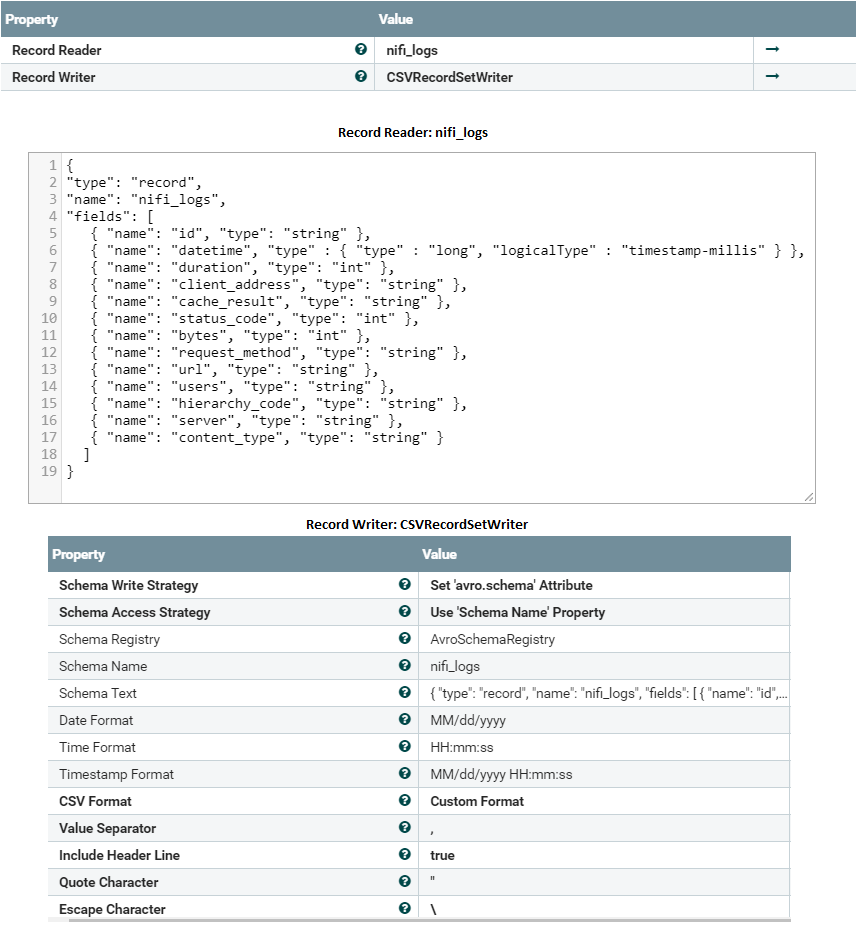This screenshot has width=856, height=940.
Task: Click help icon for CSV Format
Action: pos(405,801)
